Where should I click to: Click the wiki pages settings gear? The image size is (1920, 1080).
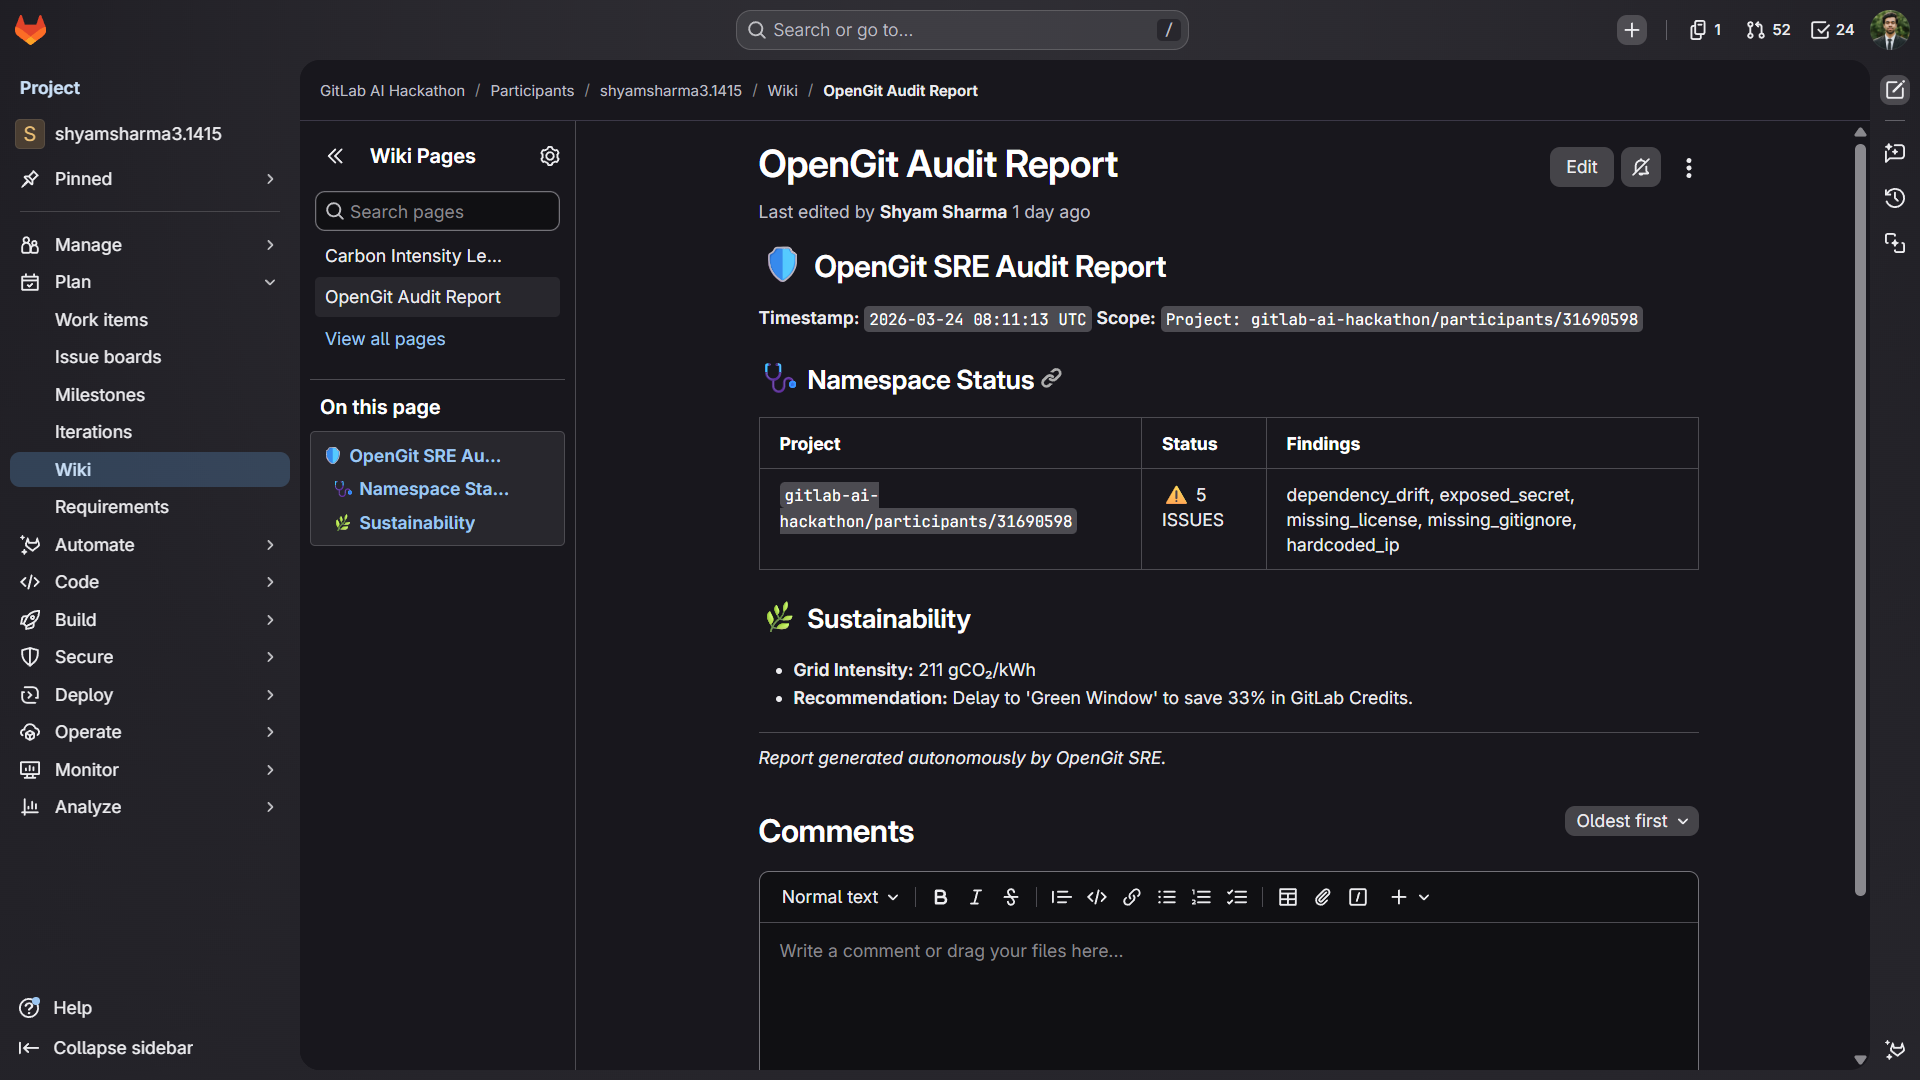pyautogui.click(x=550, y=156)
